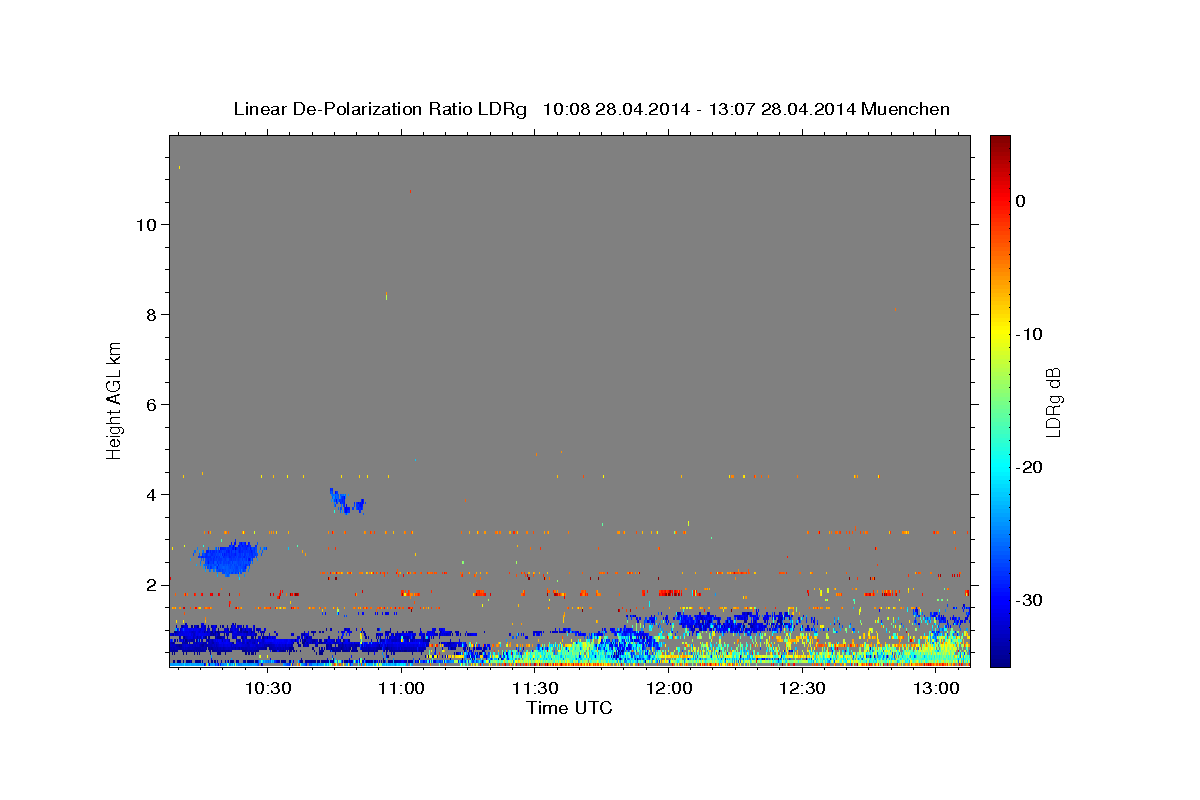Viewport: 1200px width, 800px height.
Task: Click the colorbar value label -10
Action: coord(1029,334)
